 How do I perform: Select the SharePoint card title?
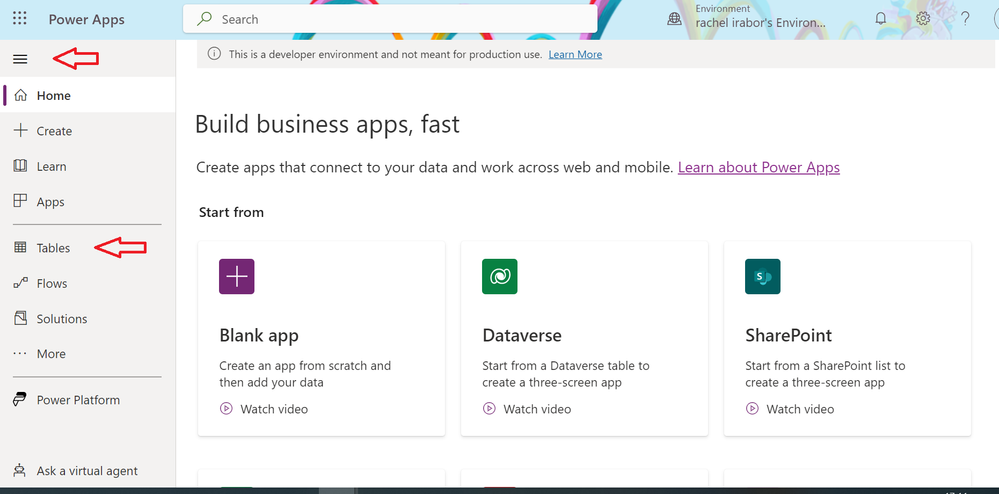(789, 335)
